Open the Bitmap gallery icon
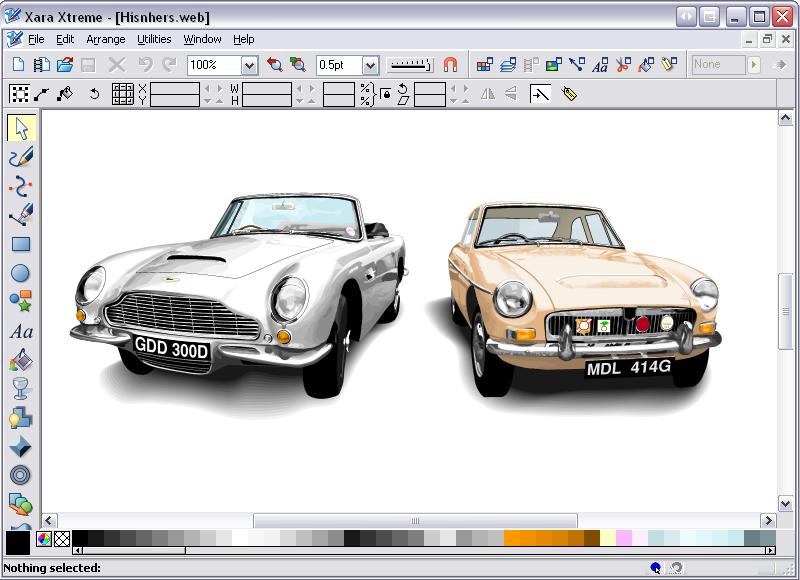800x580 pixels. tap(553, 65)
